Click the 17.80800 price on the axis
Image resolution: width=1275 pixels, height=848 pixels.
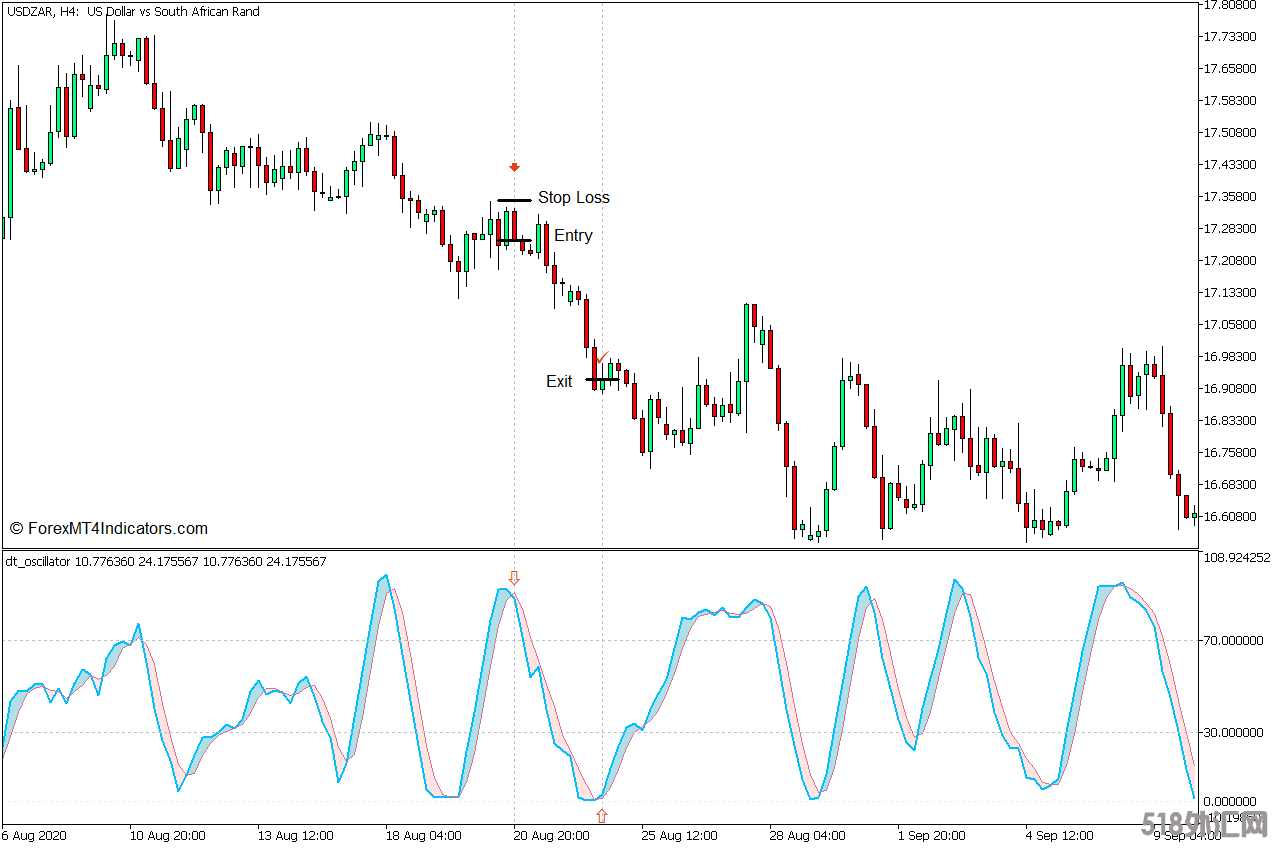[x=1229, y=5]
